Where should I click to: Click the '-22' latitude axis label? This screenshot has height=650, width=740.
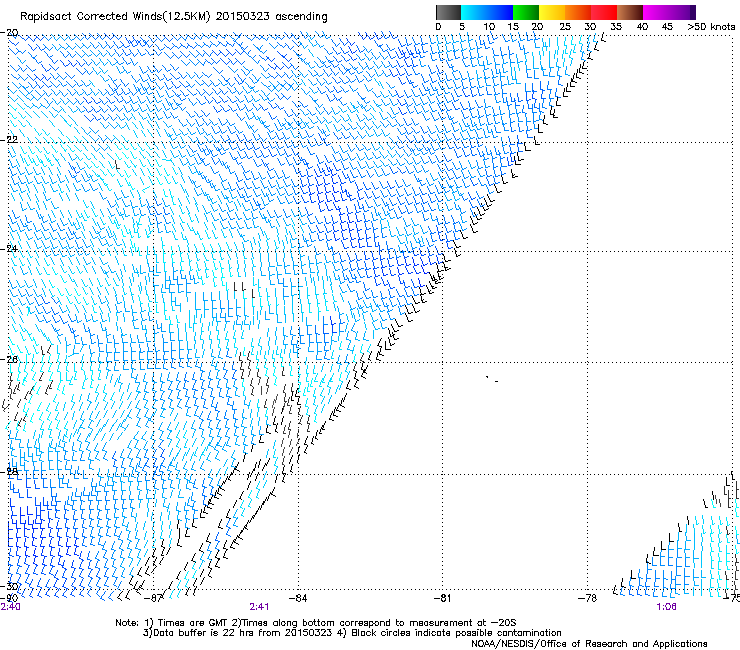click(x=9, y=140)
